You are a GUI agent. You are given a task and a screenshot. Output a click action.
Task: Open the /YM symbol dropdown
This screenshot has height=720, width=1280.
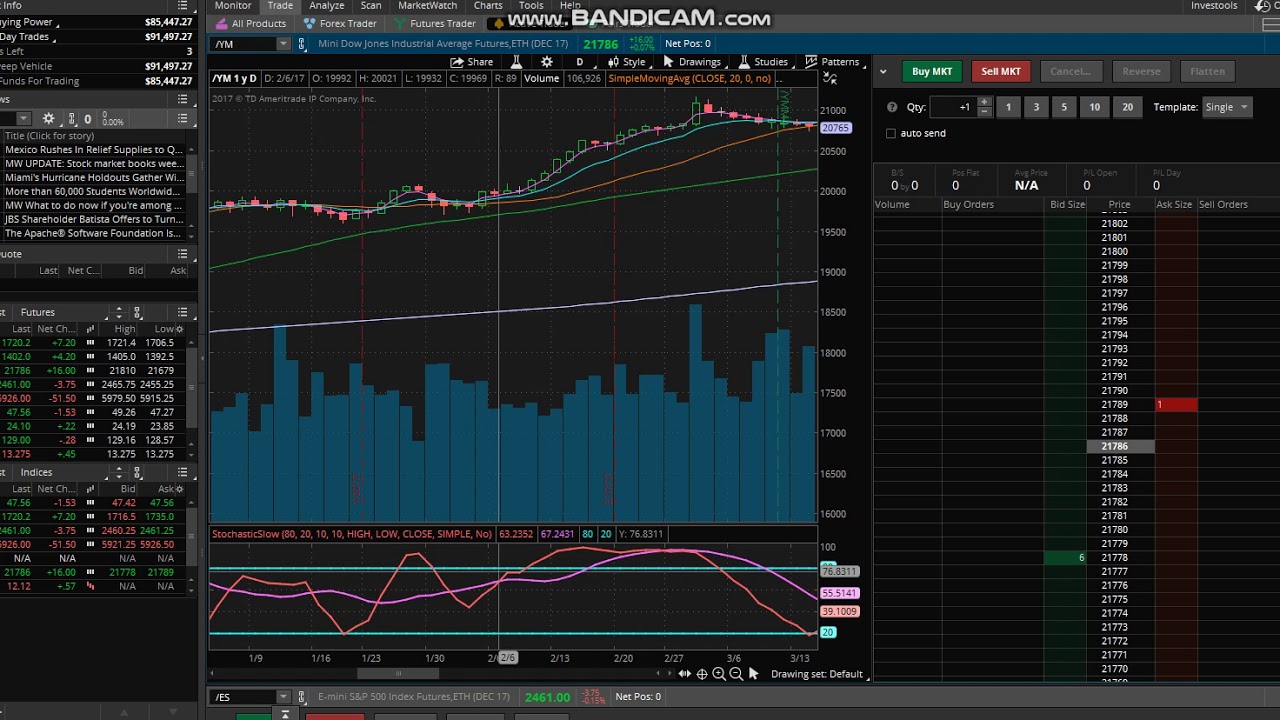click(283, 44)
